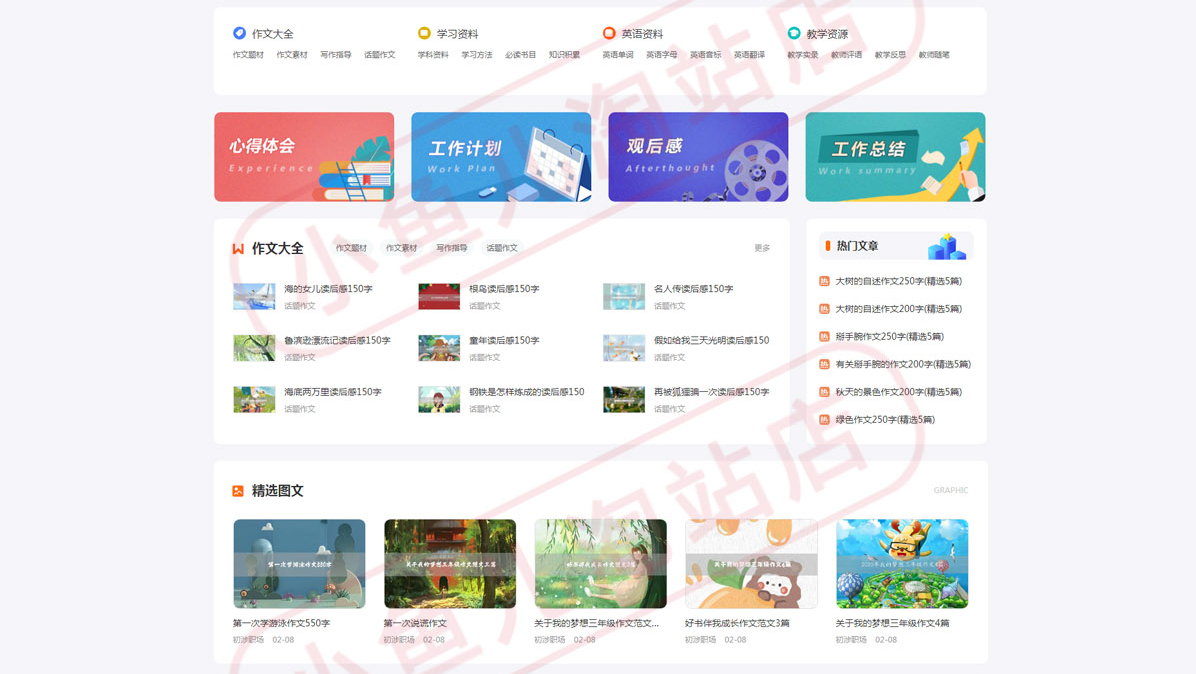This screenshot has width=1196, height=674.
Task: Open the 心得体会 Experience banner
Action: pos(304,157)
